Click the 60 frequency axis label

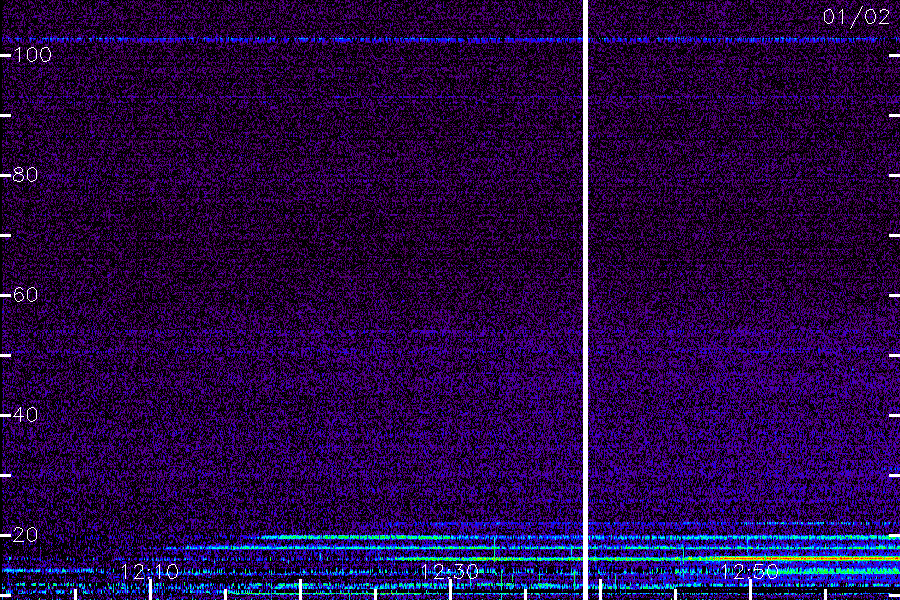(x=25, y=295)
